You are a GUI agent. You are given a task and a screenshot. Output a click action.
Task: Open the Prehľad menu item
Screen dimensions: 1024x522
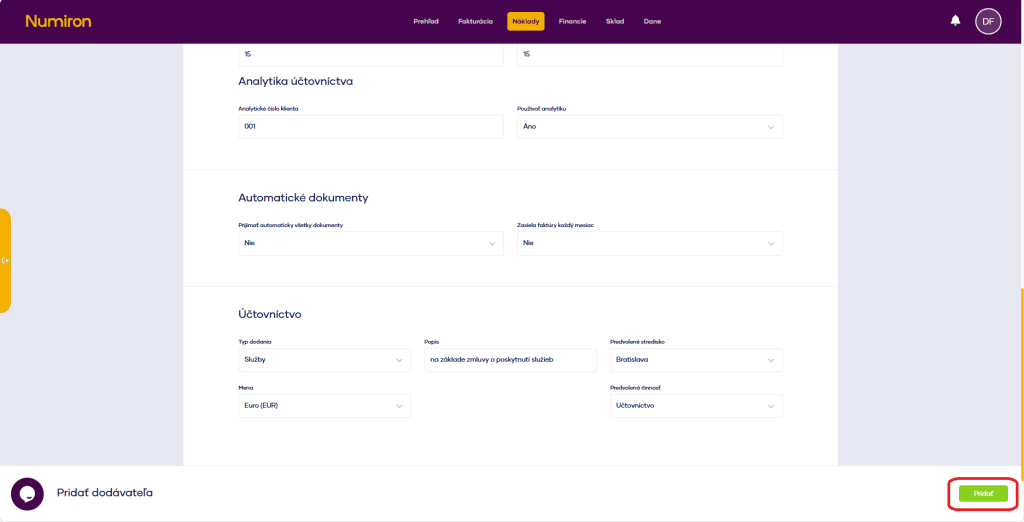(426, 21)
